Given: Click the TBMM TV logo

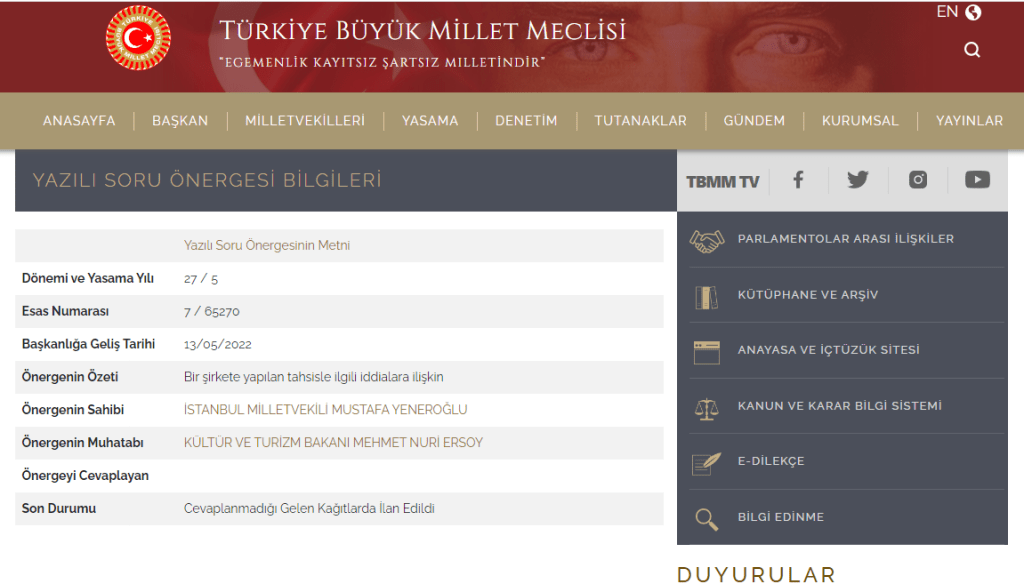Looking at the screenshot, I should point(722,181).
